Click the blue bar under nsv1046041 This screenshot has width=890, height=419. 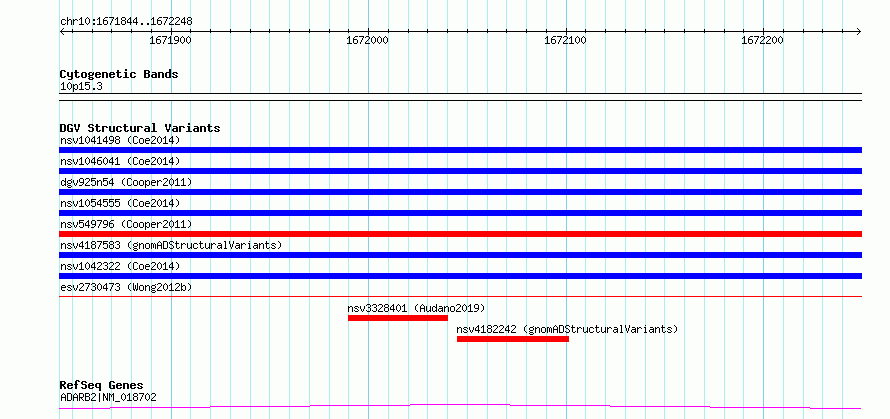[460, 171]
